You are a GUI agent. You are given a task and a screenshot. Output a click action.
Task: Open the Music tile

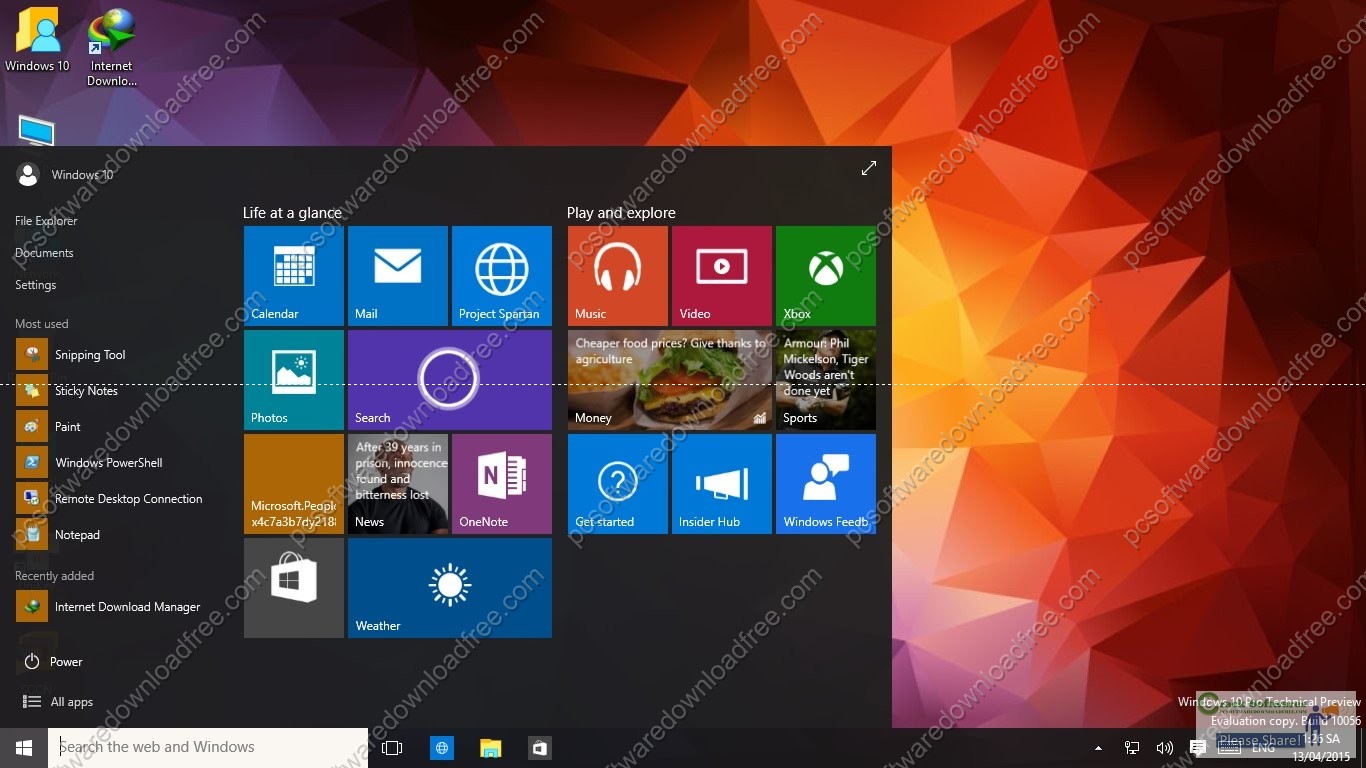[x=618, y=276]
